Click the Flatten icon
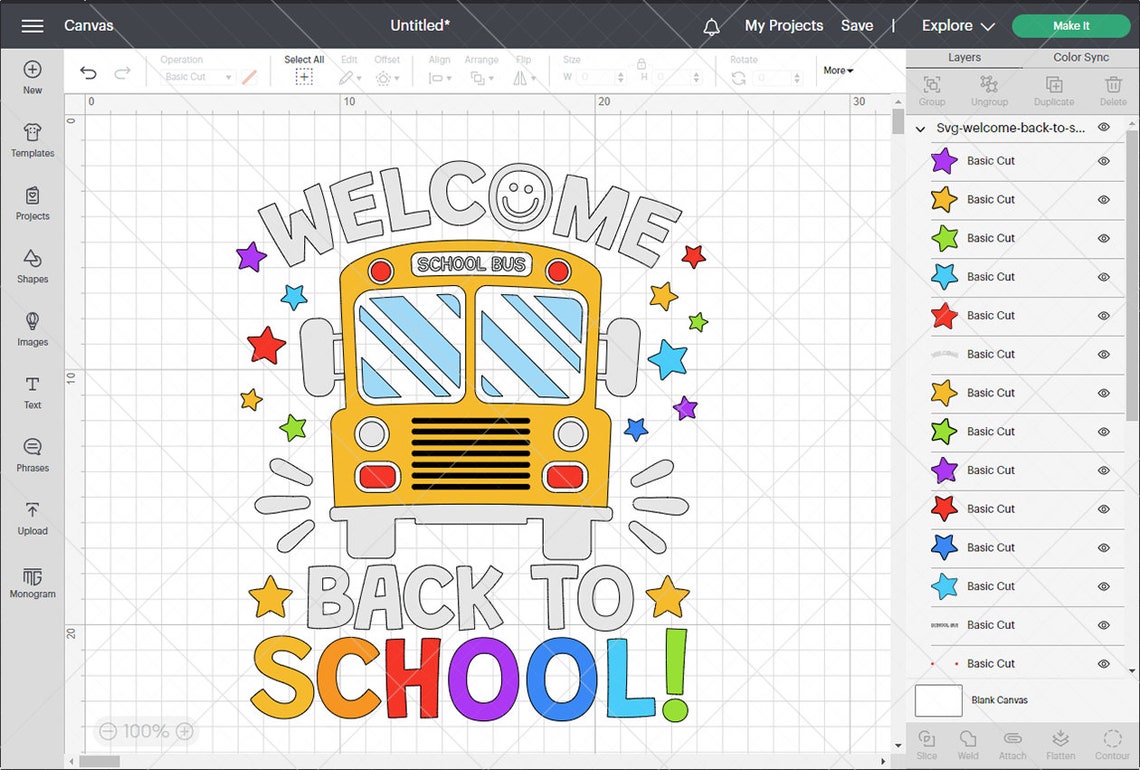This screenshot has height=770, width=1140. [x=1060, y=742]
